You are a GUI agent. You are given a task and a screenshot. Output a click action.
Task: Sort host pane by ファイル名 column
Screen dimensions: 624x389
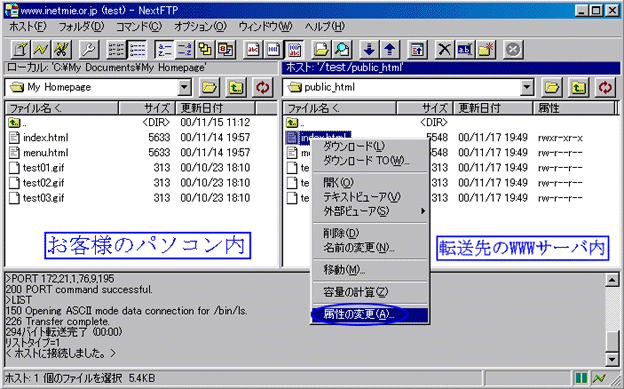point(339,108)
